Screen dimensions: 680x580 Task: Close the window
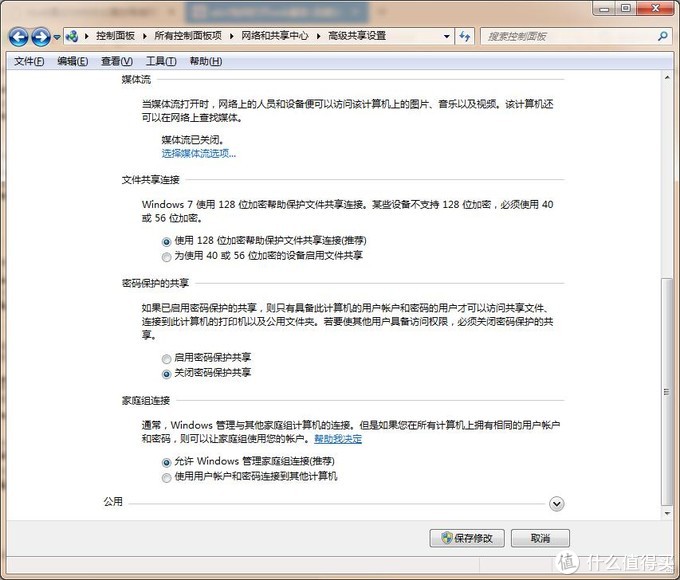[x=656, y=8]
